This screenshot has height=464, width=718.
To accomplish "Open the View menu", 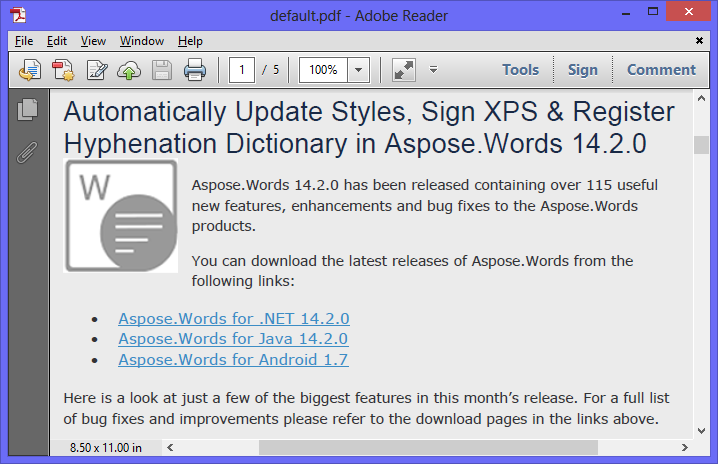I will (93, 41).
